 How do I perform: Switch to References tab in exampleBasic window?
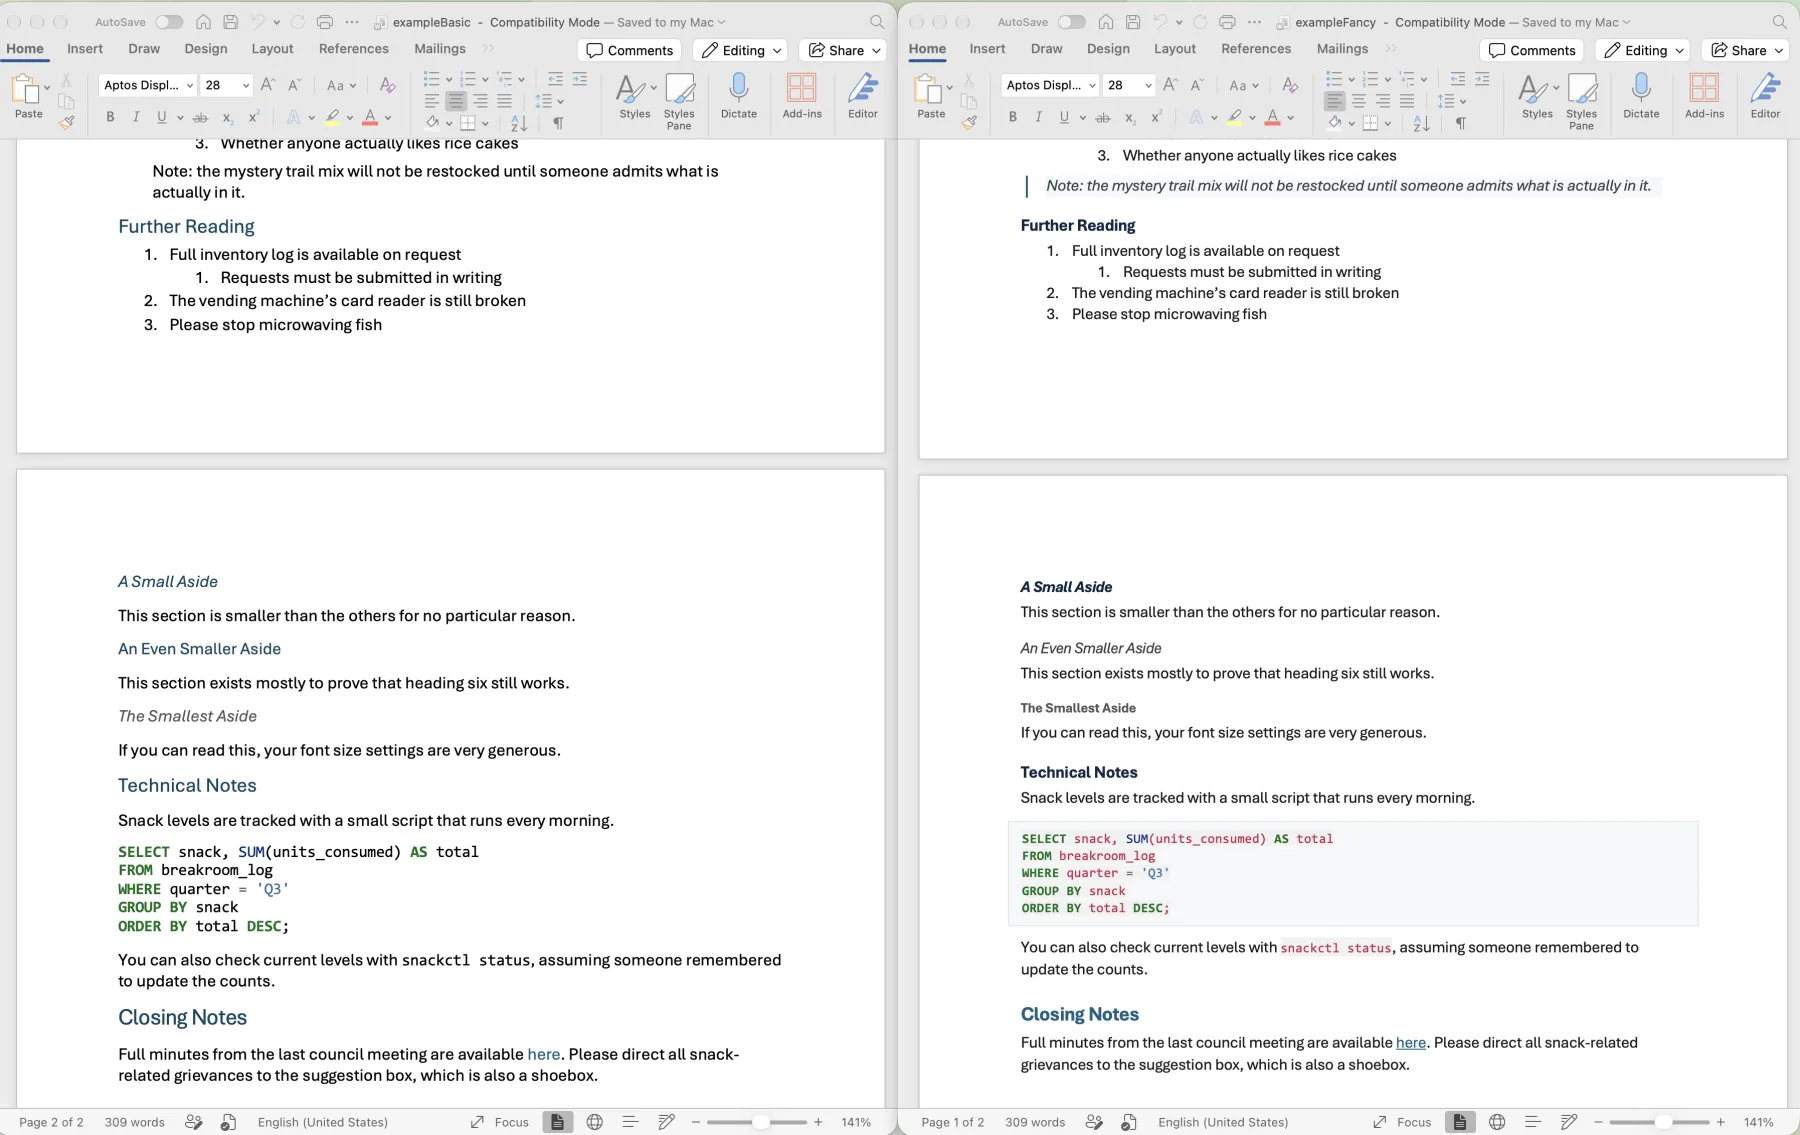[354, 48]
